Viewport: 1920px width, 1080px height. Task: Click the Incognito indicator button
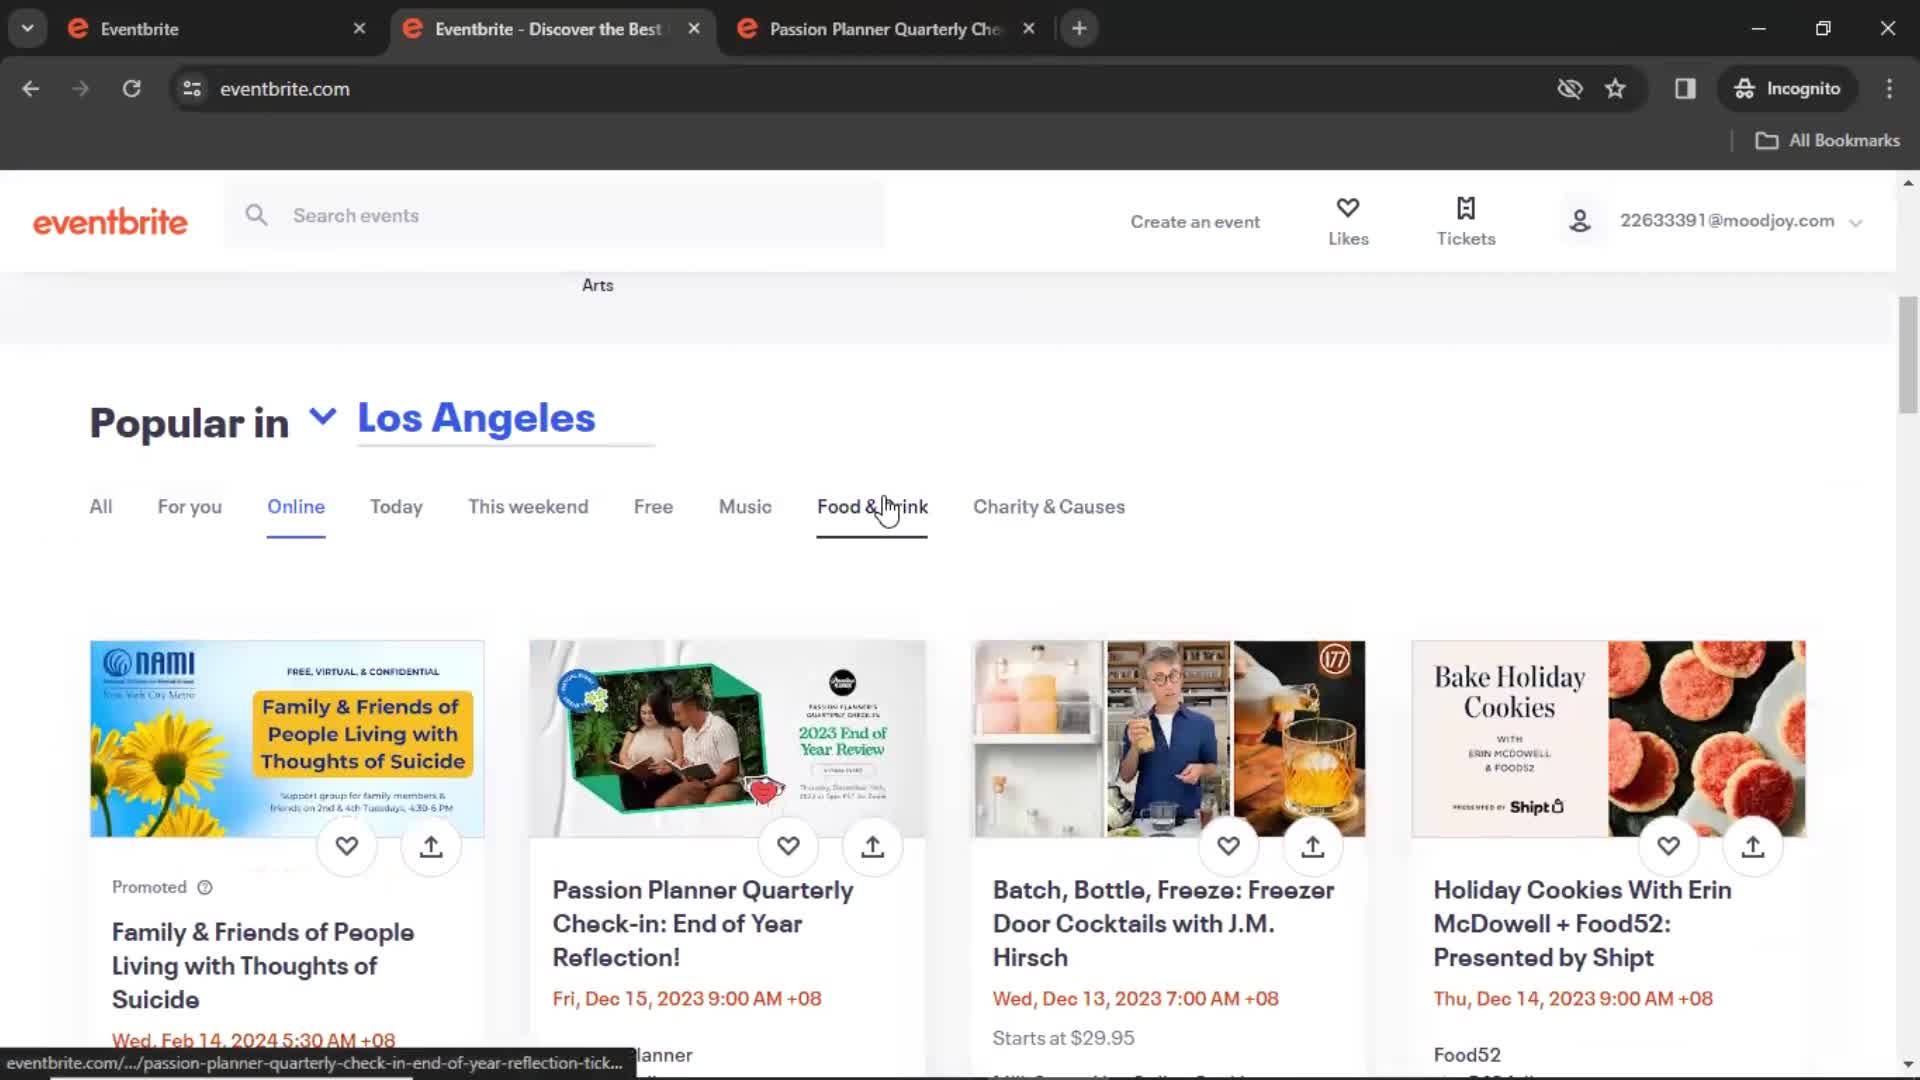pyautogui.click(x=1788, y=89)
